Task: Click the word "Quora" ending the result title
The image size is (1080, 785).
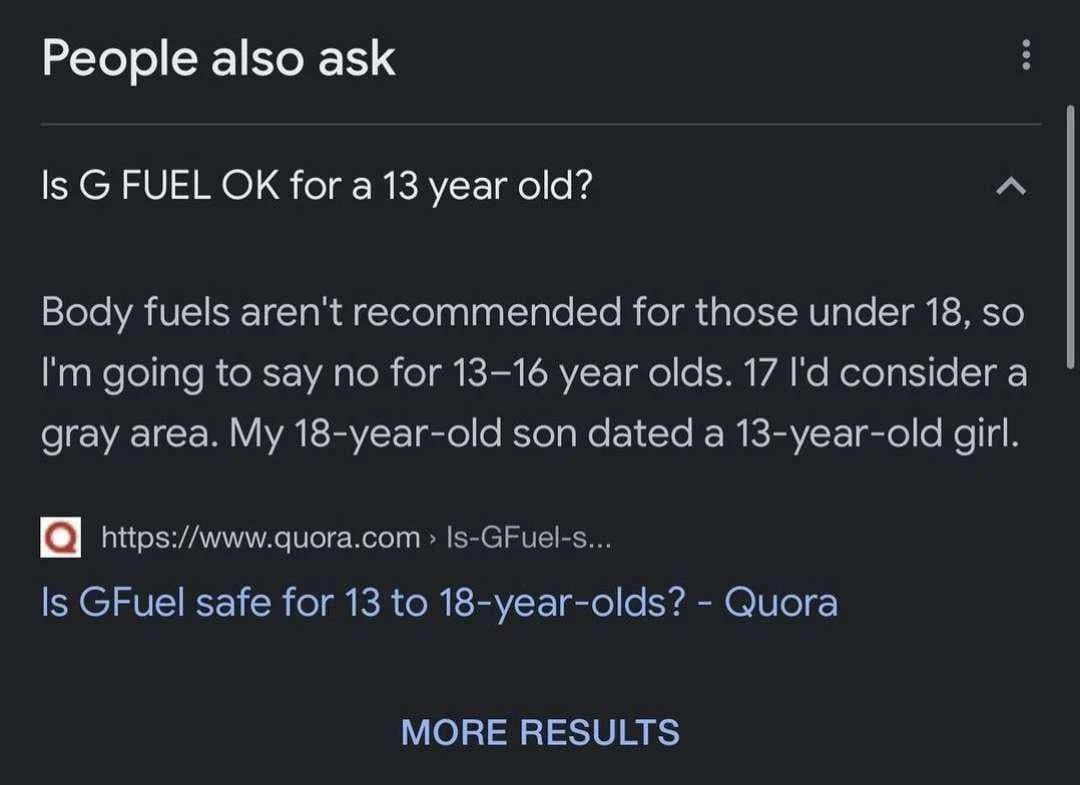Action: click(780, 602)
